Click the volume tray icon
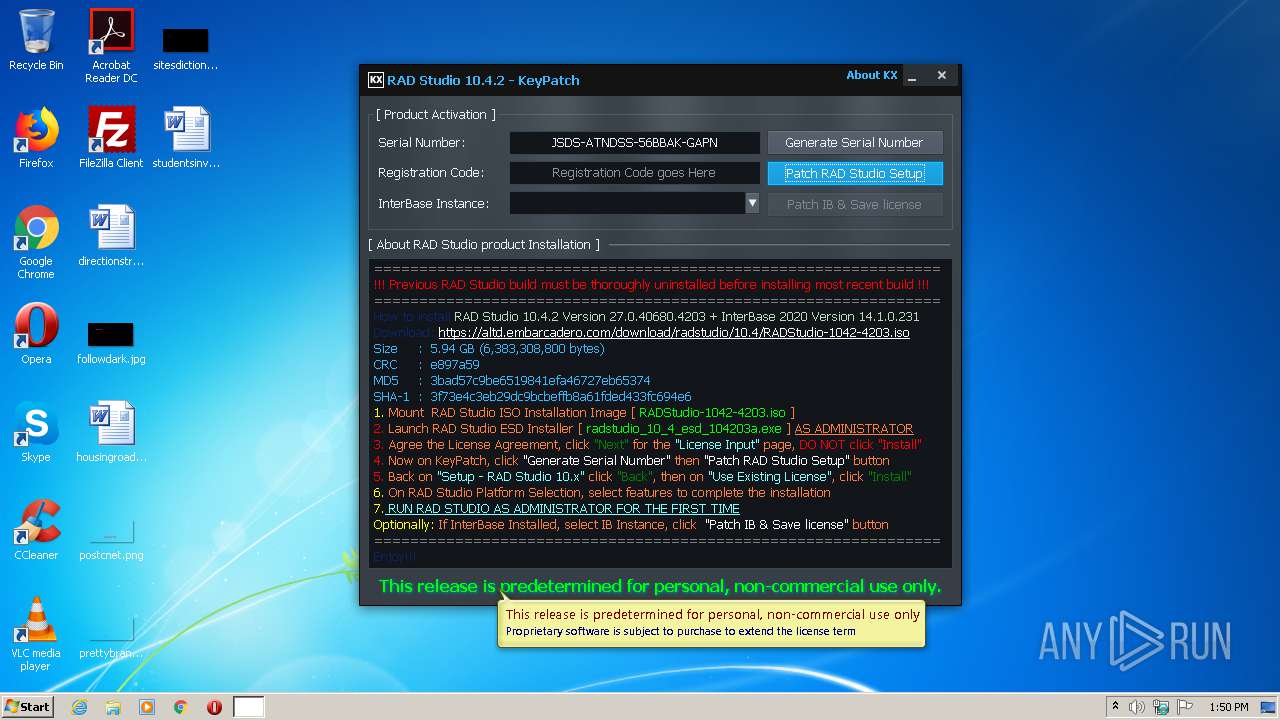Image resolution: width=1280 pixels, height=720 pixels. click(1137, 707)
